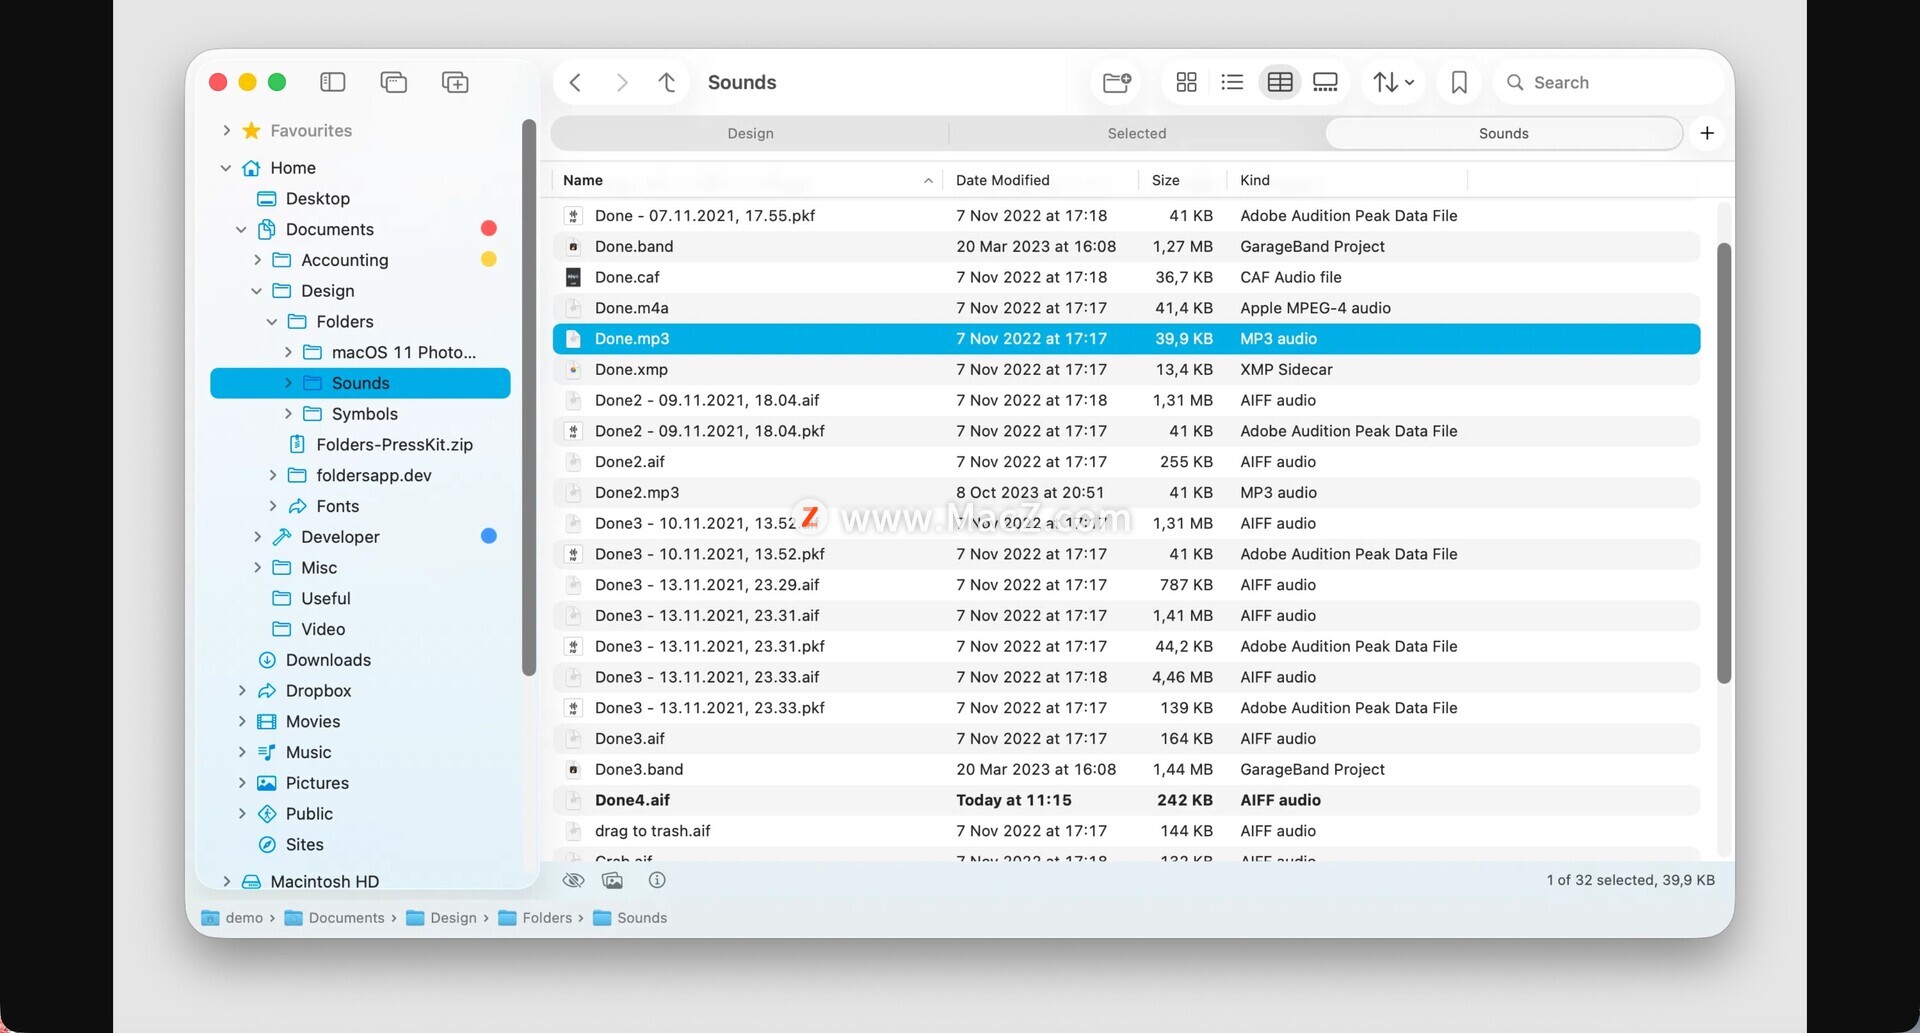Viewport: 1920px width, 1033px height.
Task: Click the new tab icon in toolbar
Action: [455, 82]
